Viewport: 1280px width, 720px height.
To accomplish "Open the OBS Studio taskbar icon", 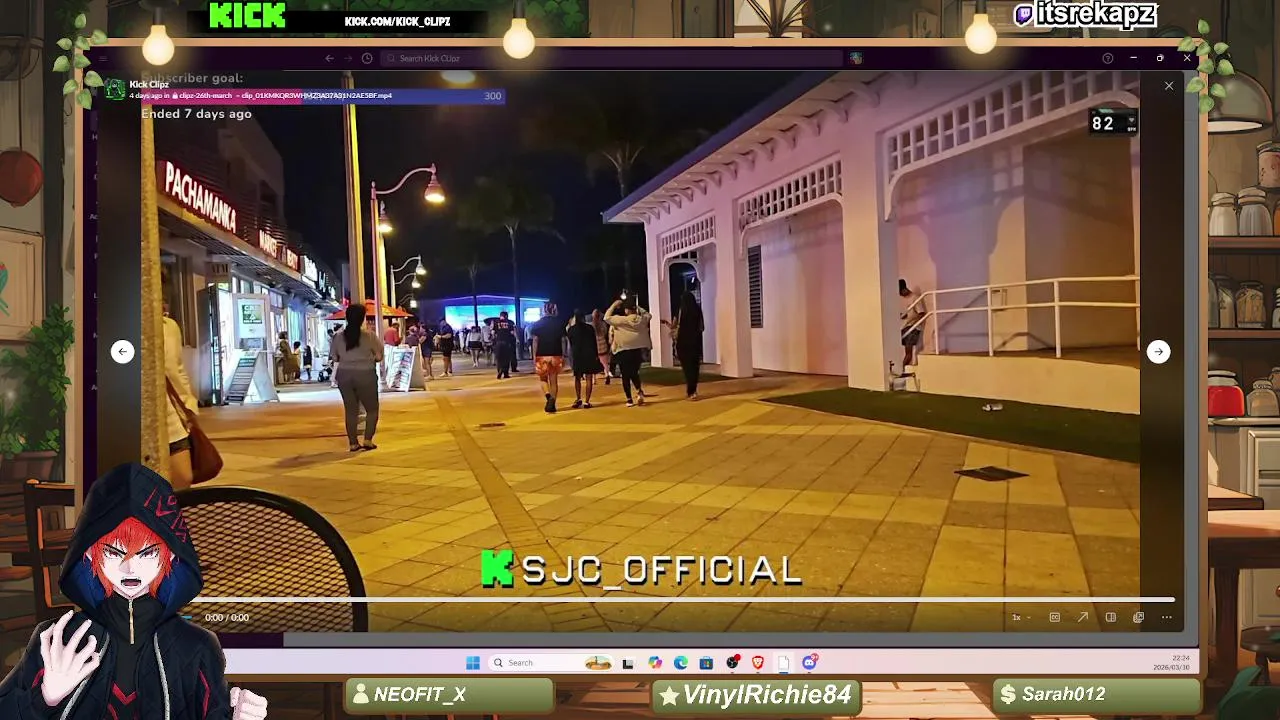I will tap(733, 662).
